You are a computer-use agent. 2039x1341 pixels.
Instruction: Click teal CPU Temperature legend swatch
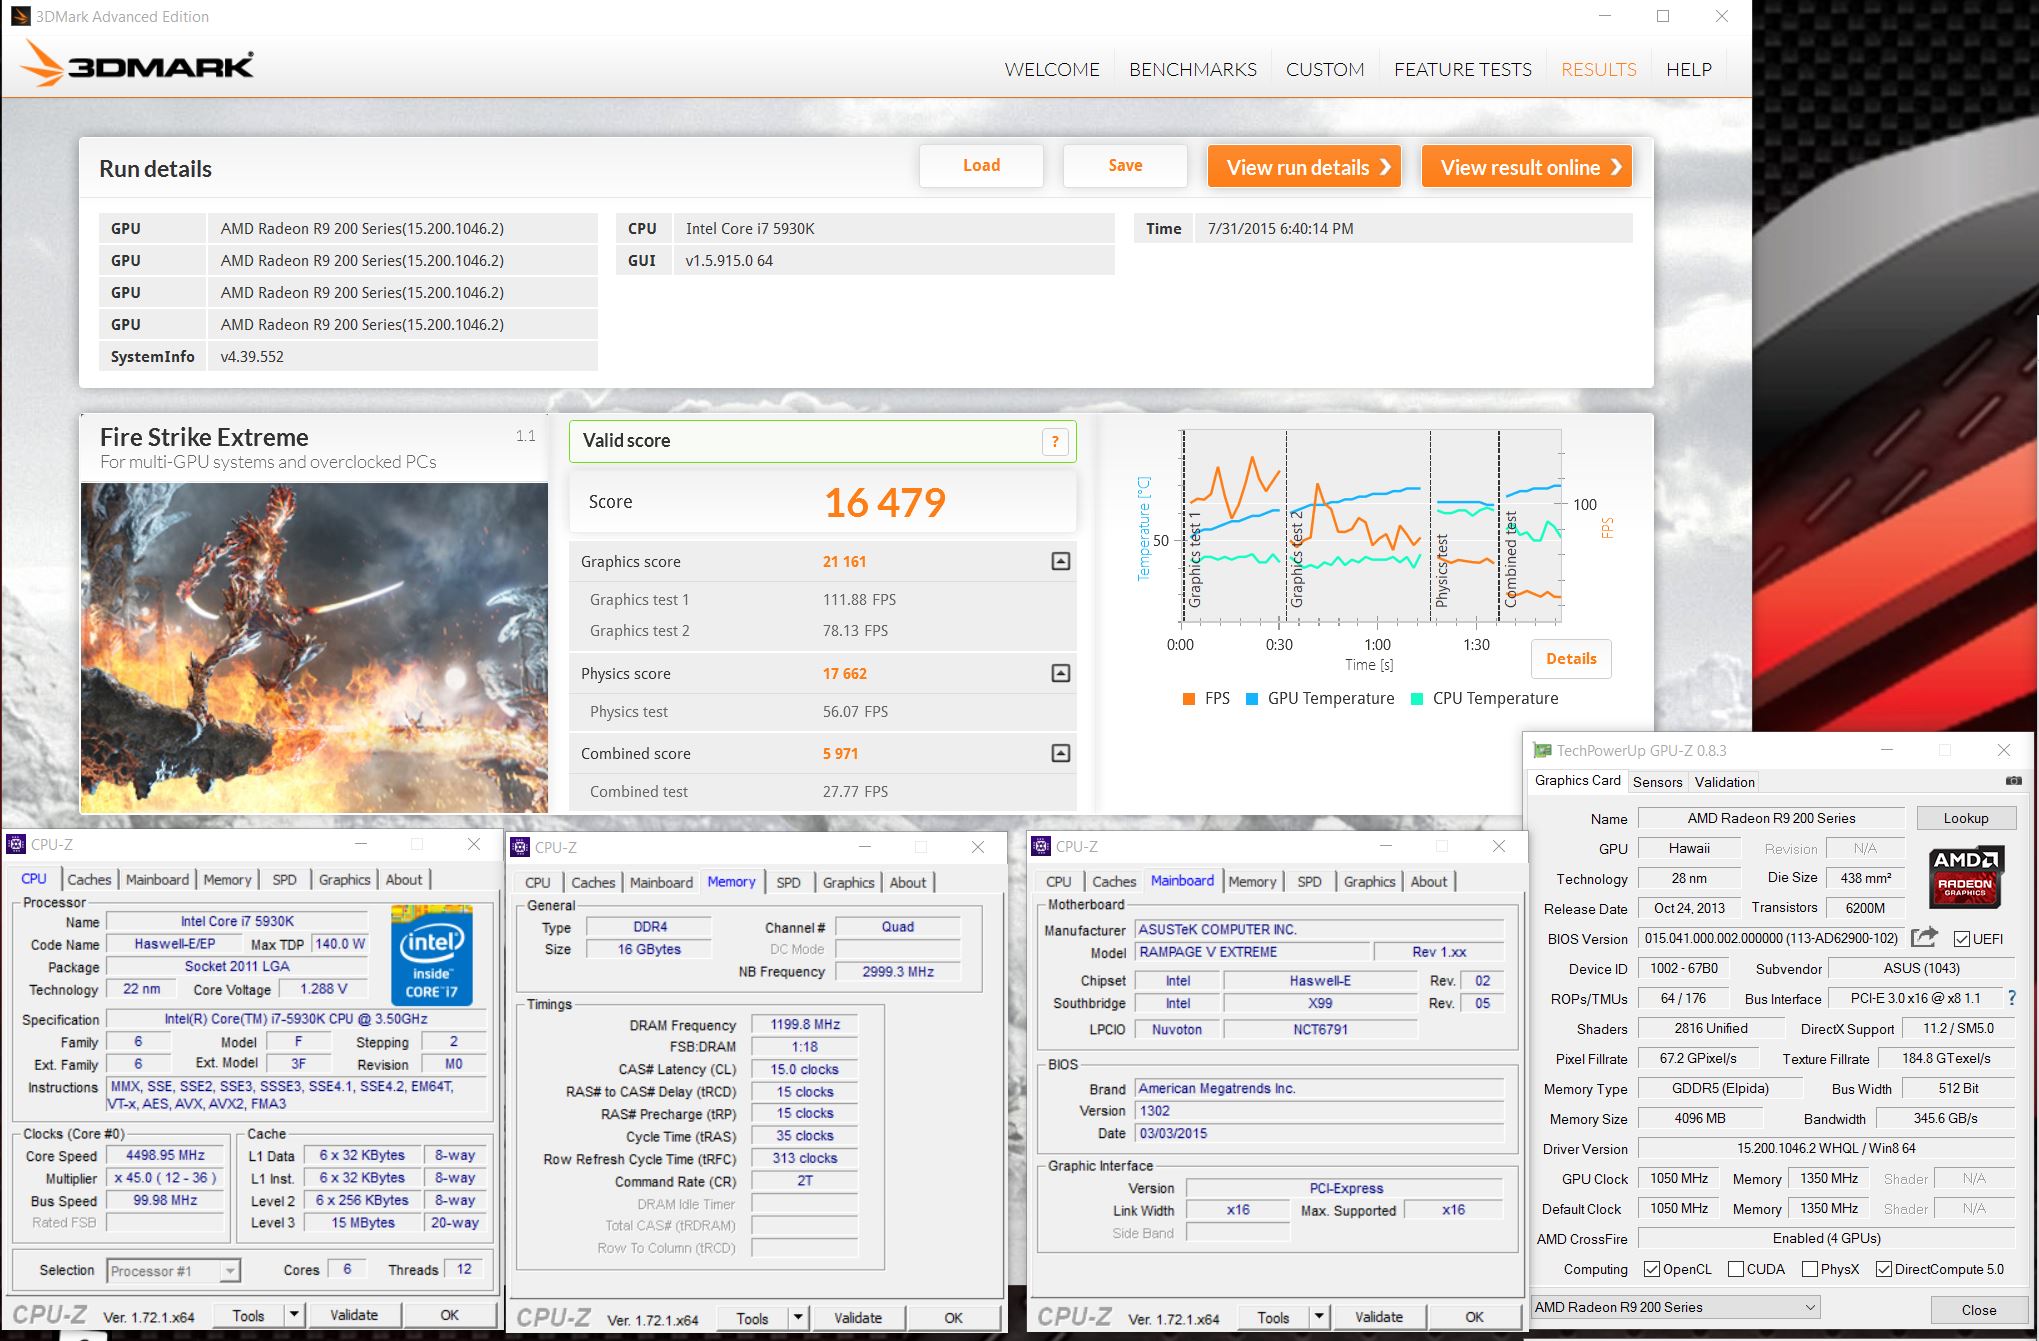(1417, 699)
